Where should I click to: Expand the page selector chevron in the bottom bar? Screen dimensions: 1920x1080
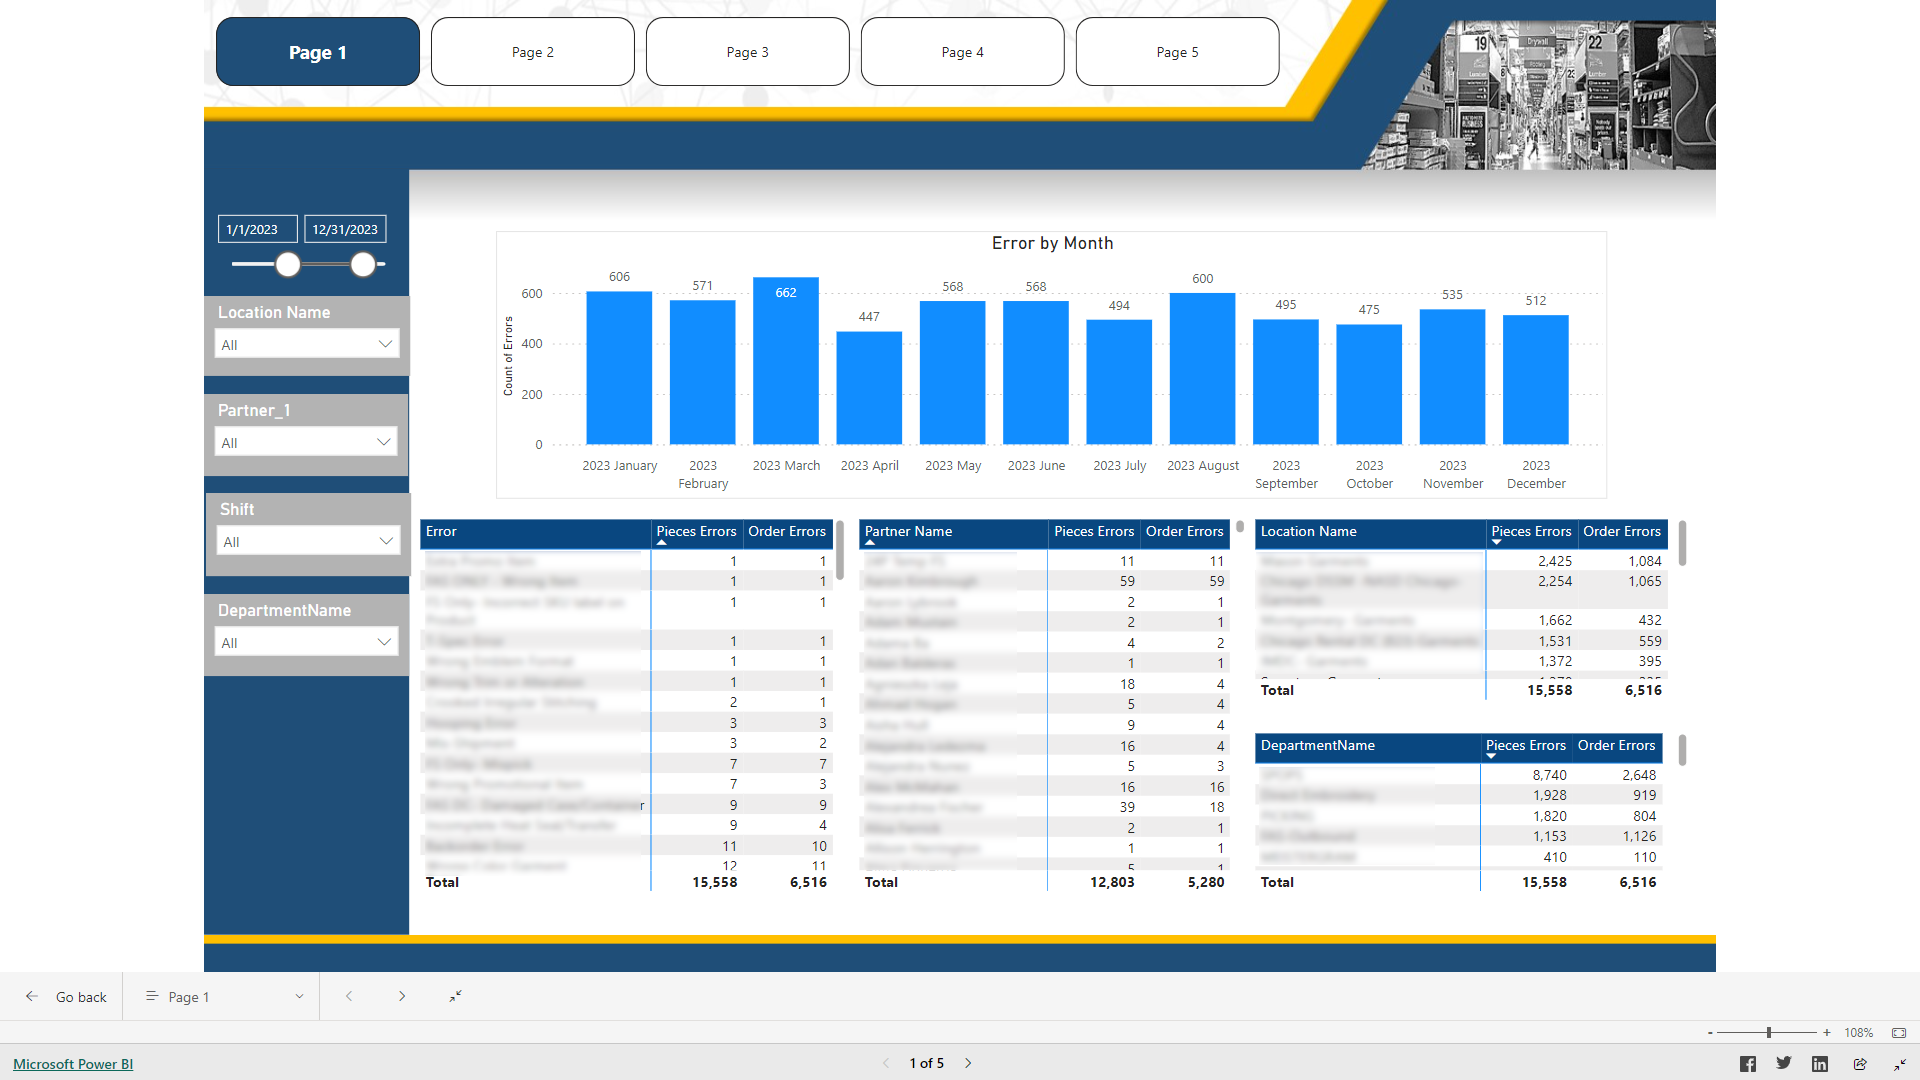click(x=298, y=996)
